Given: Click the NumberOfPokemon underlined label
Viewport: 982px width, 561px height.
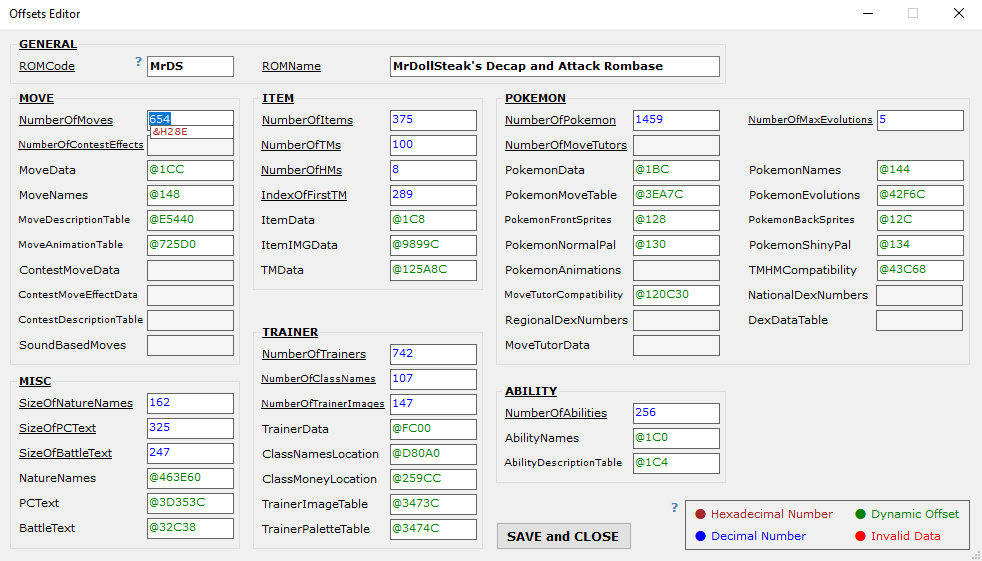Looking at the screenshot, I should (560, 120).
